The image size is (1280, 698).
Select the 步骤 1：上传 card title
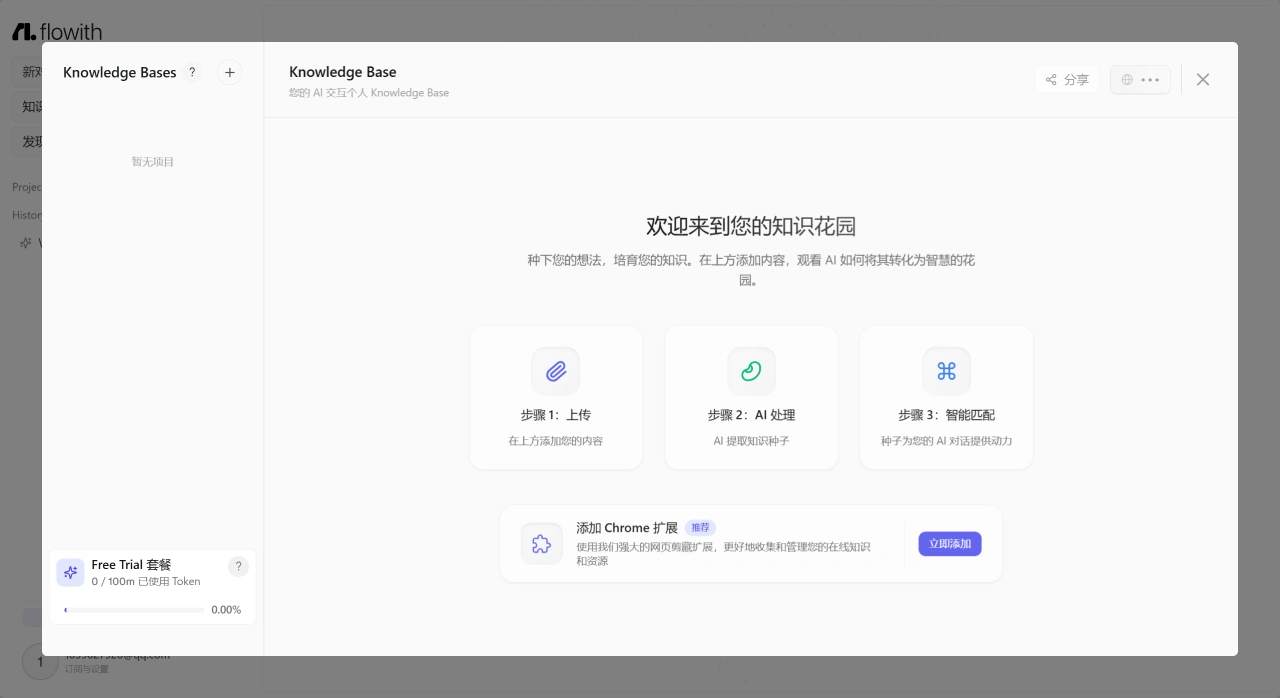coord(556,415)
